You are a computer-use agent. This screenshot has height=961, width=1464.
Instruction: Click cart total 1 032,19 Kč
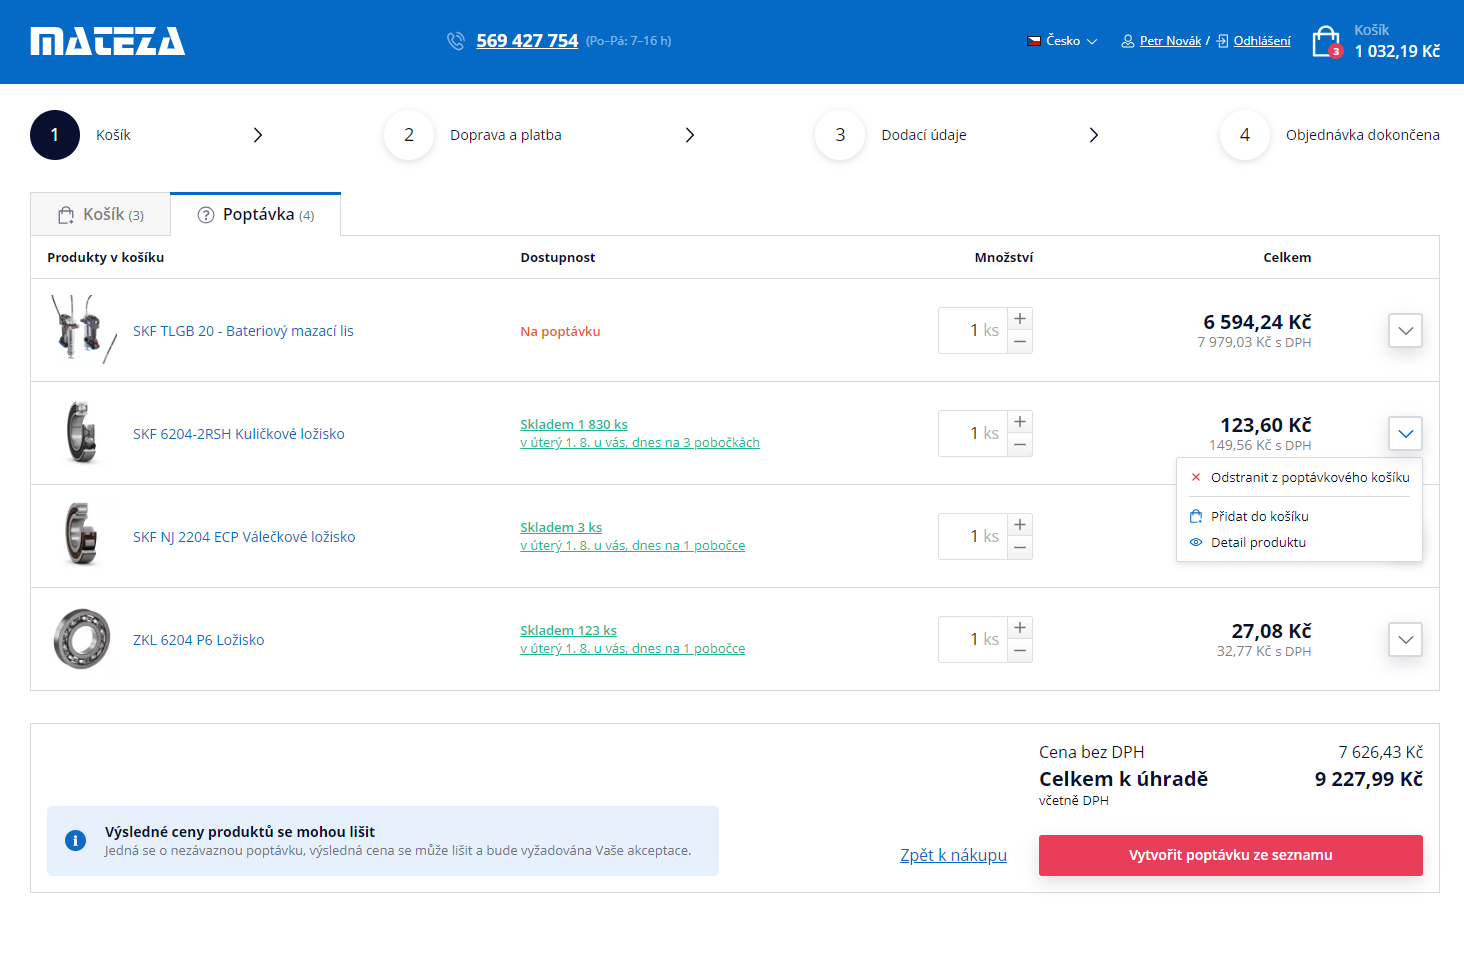(1397, 51)
